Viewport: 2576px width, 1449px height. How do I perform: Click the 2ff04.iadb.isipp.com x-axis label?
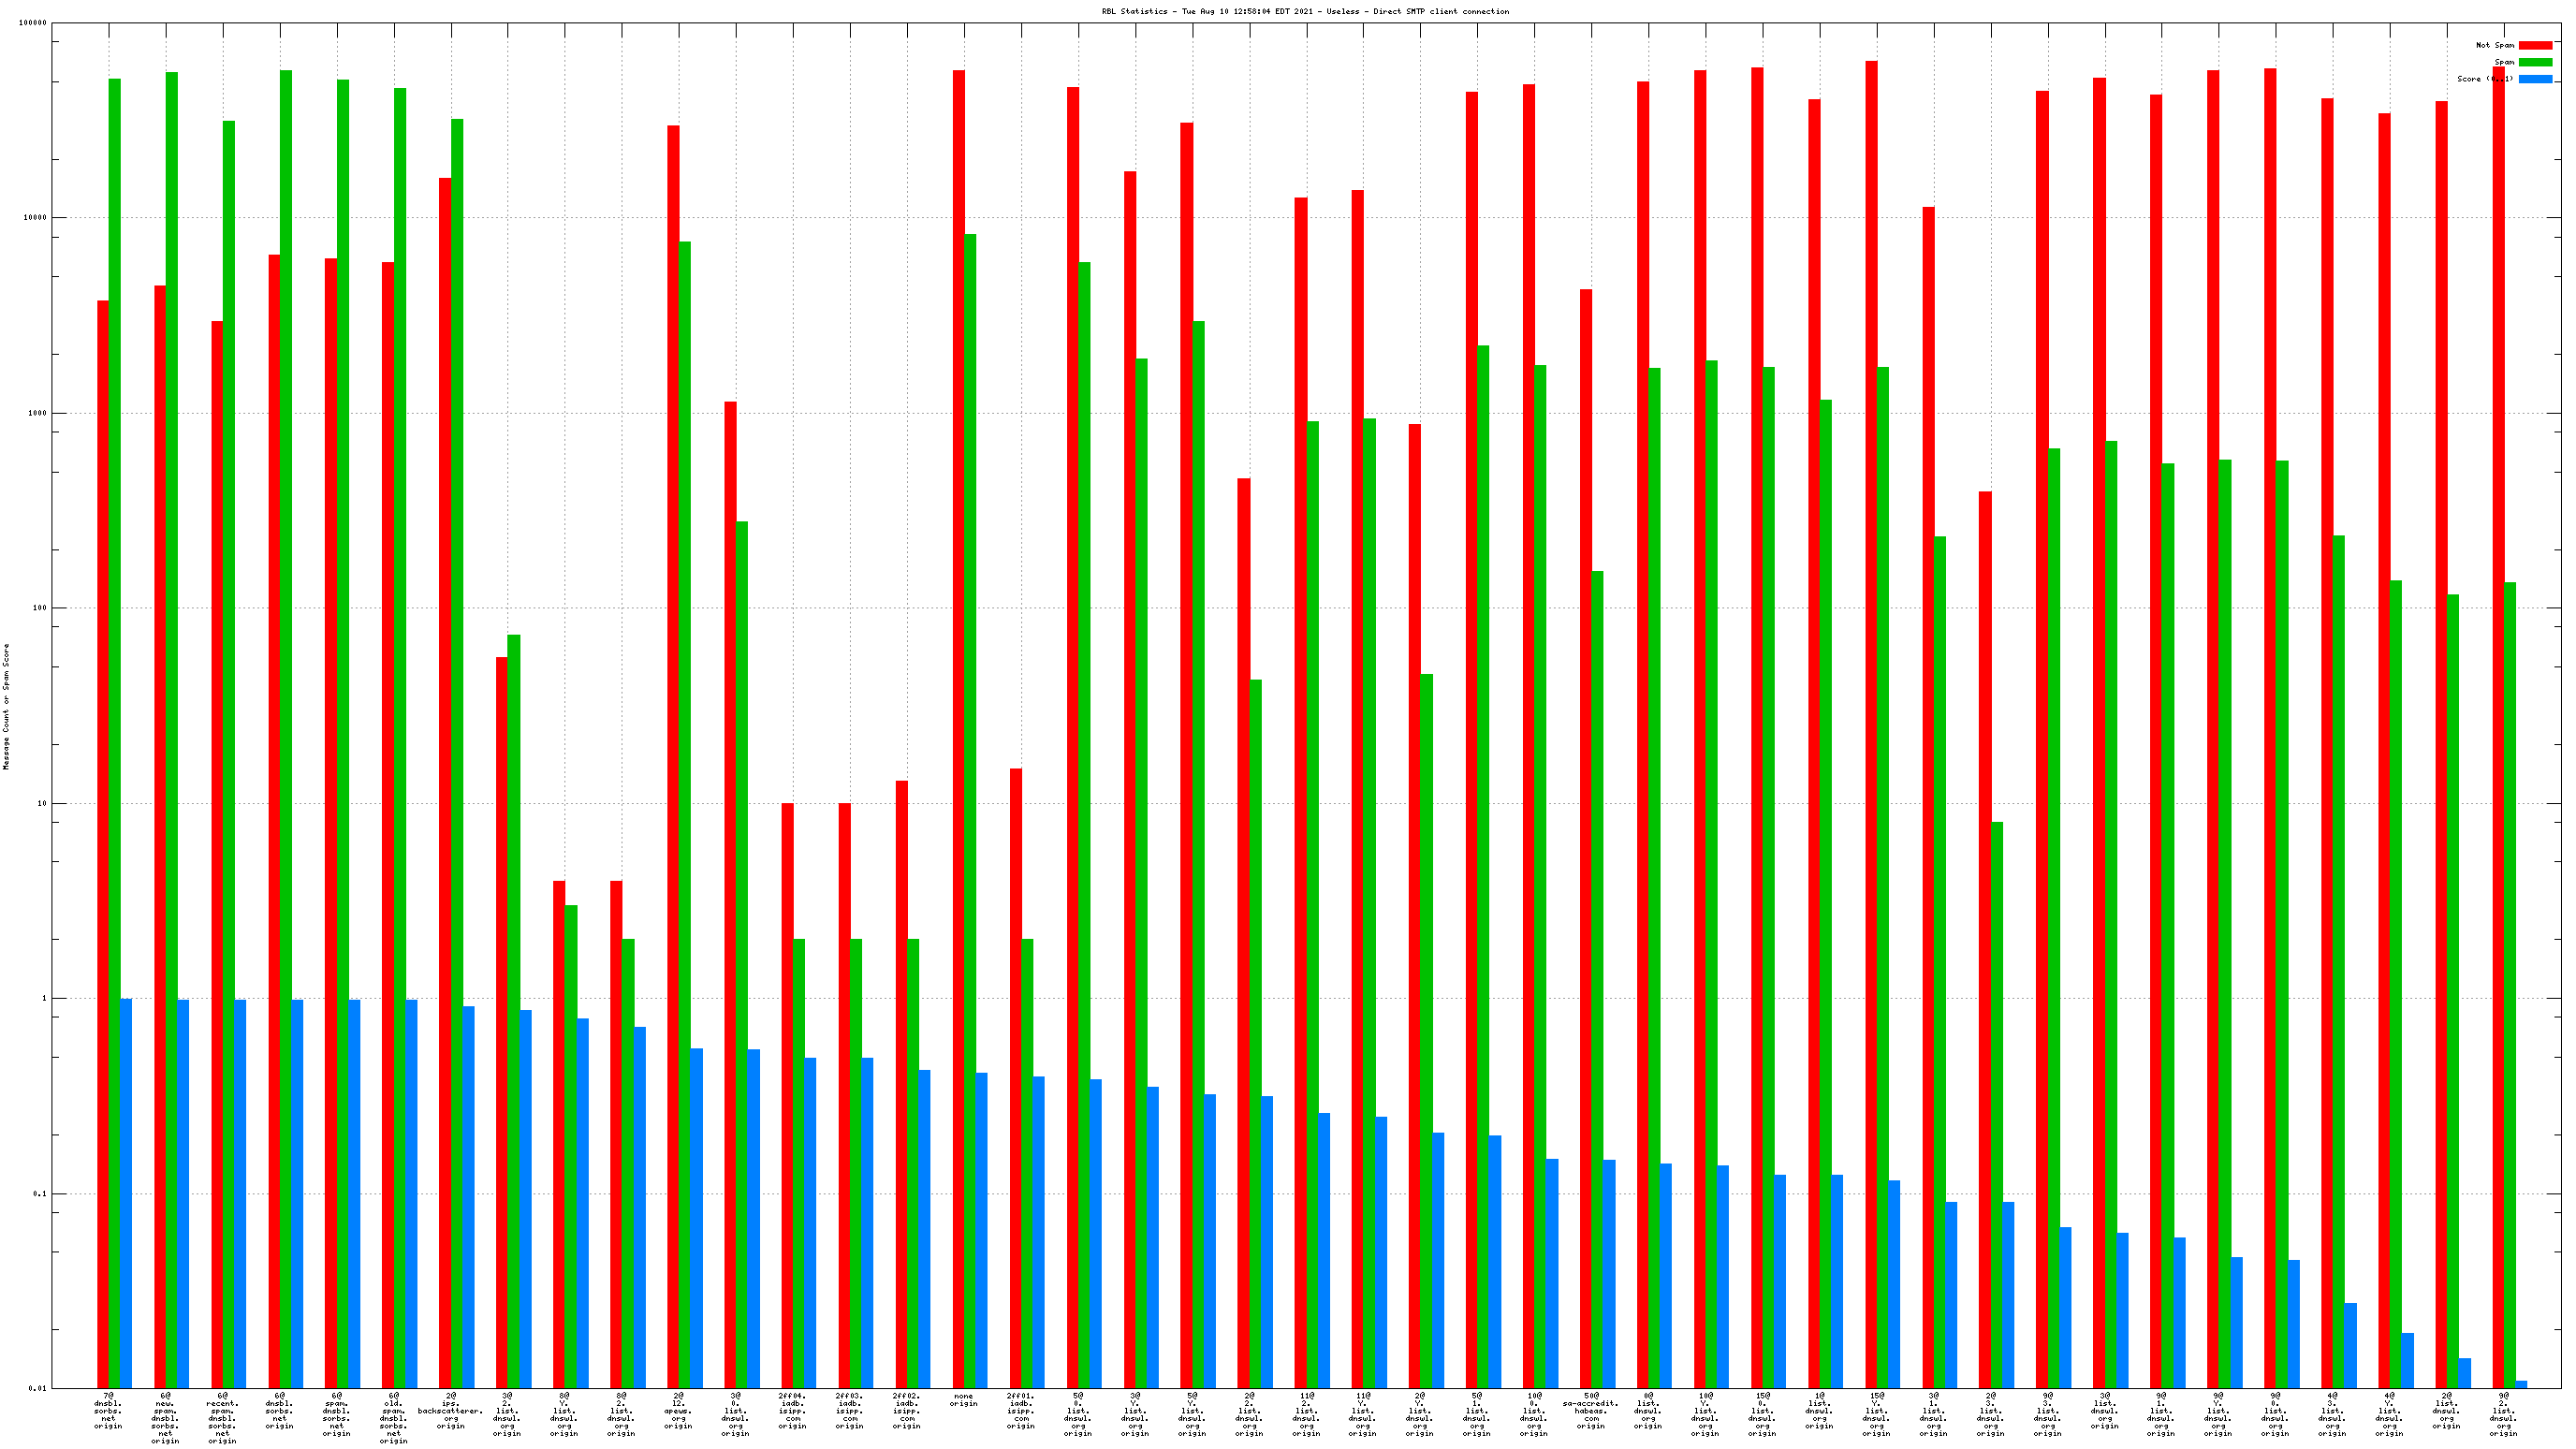coord(792,1411)
